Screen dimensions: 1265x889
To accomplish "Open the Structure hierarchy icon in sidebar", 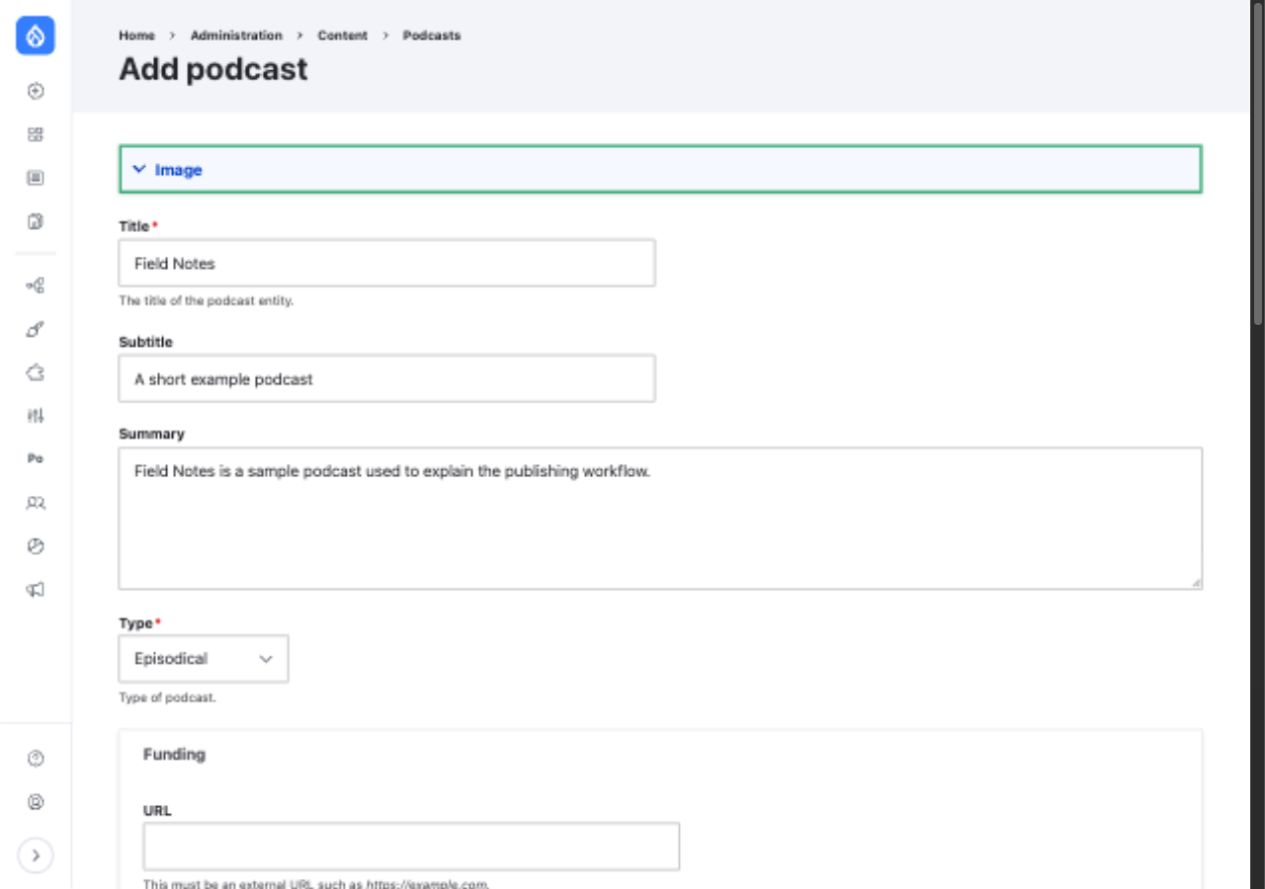I will 35,285.
